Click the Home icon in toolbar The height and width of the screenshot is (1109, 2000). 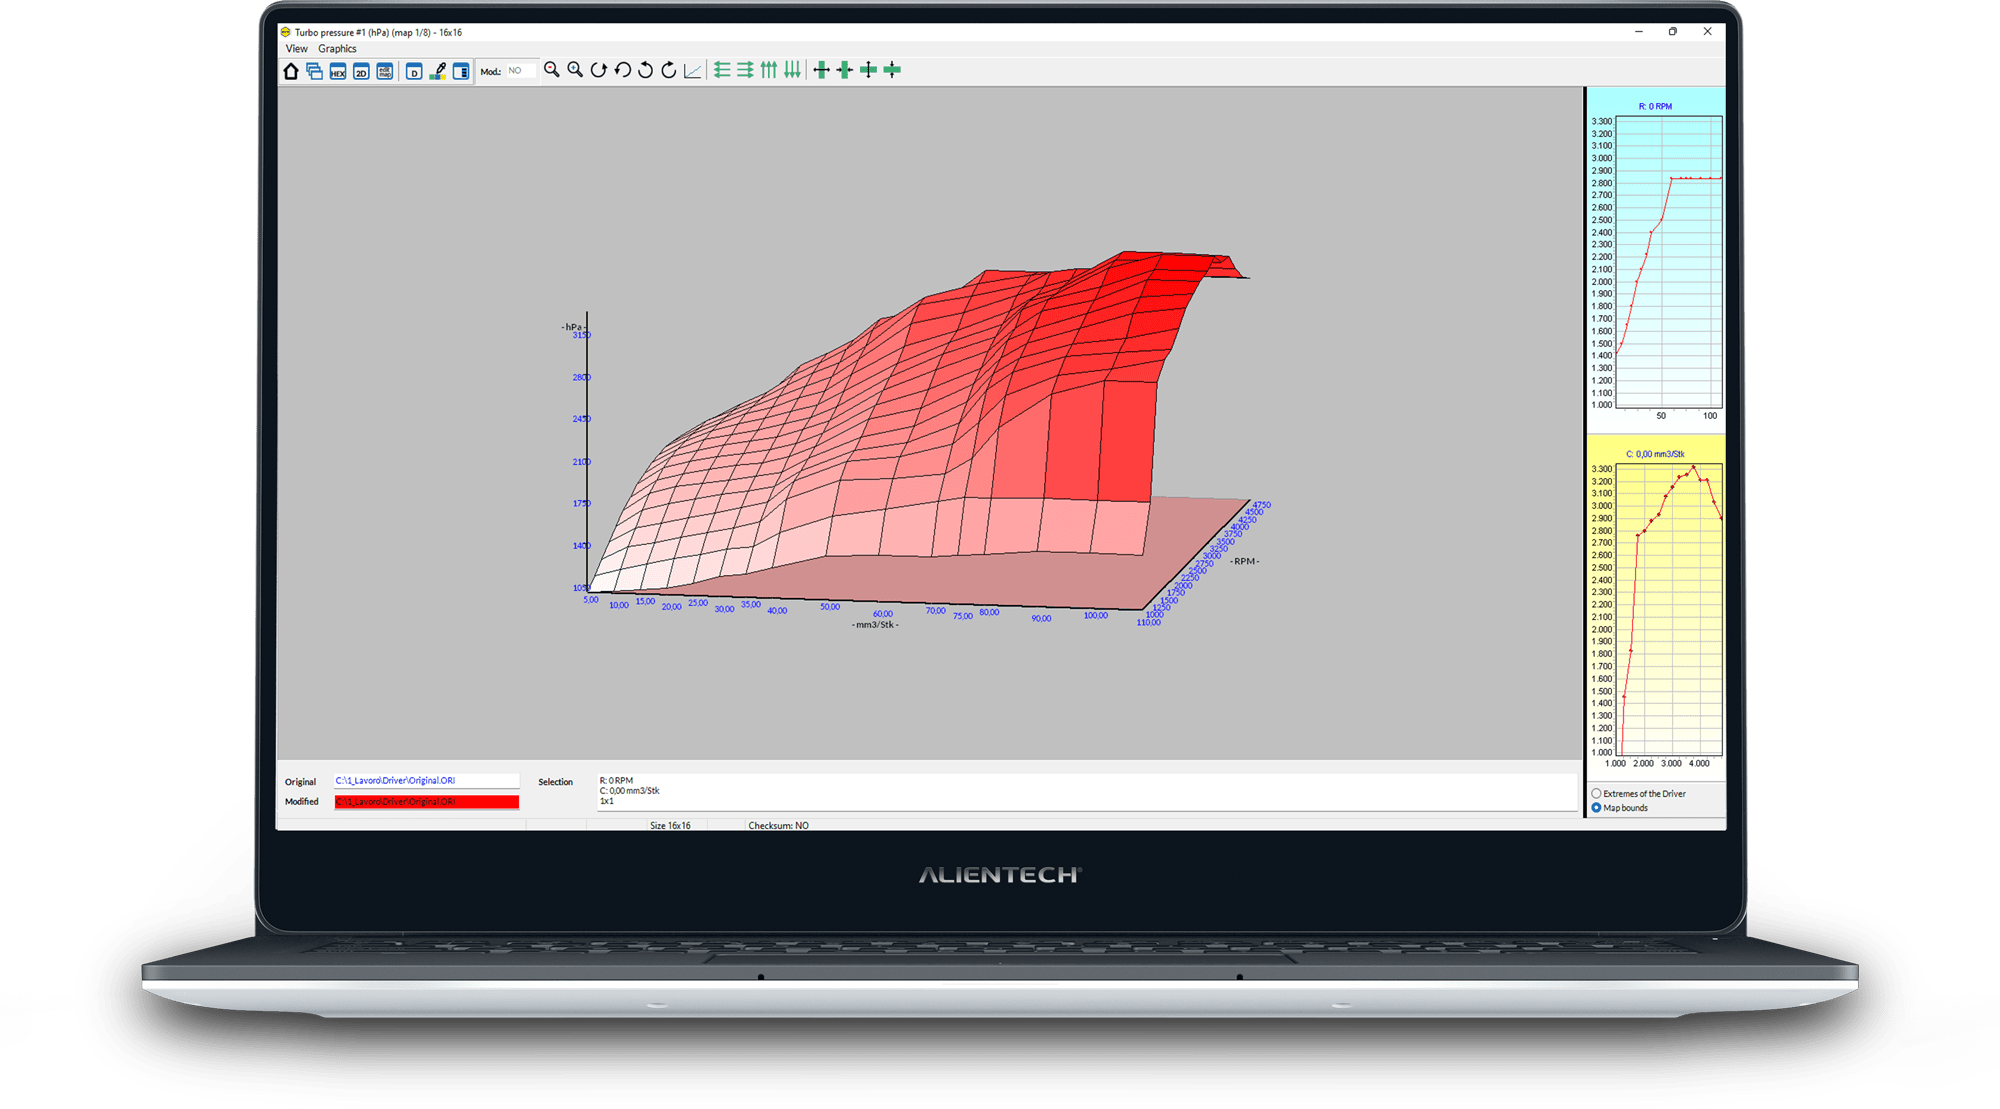point(291,71)
